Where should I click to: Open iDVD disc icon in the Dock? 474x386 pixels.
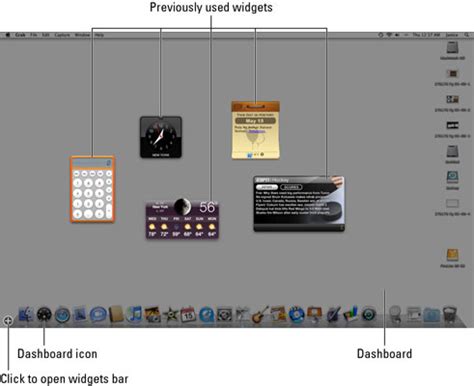(296, 314)
